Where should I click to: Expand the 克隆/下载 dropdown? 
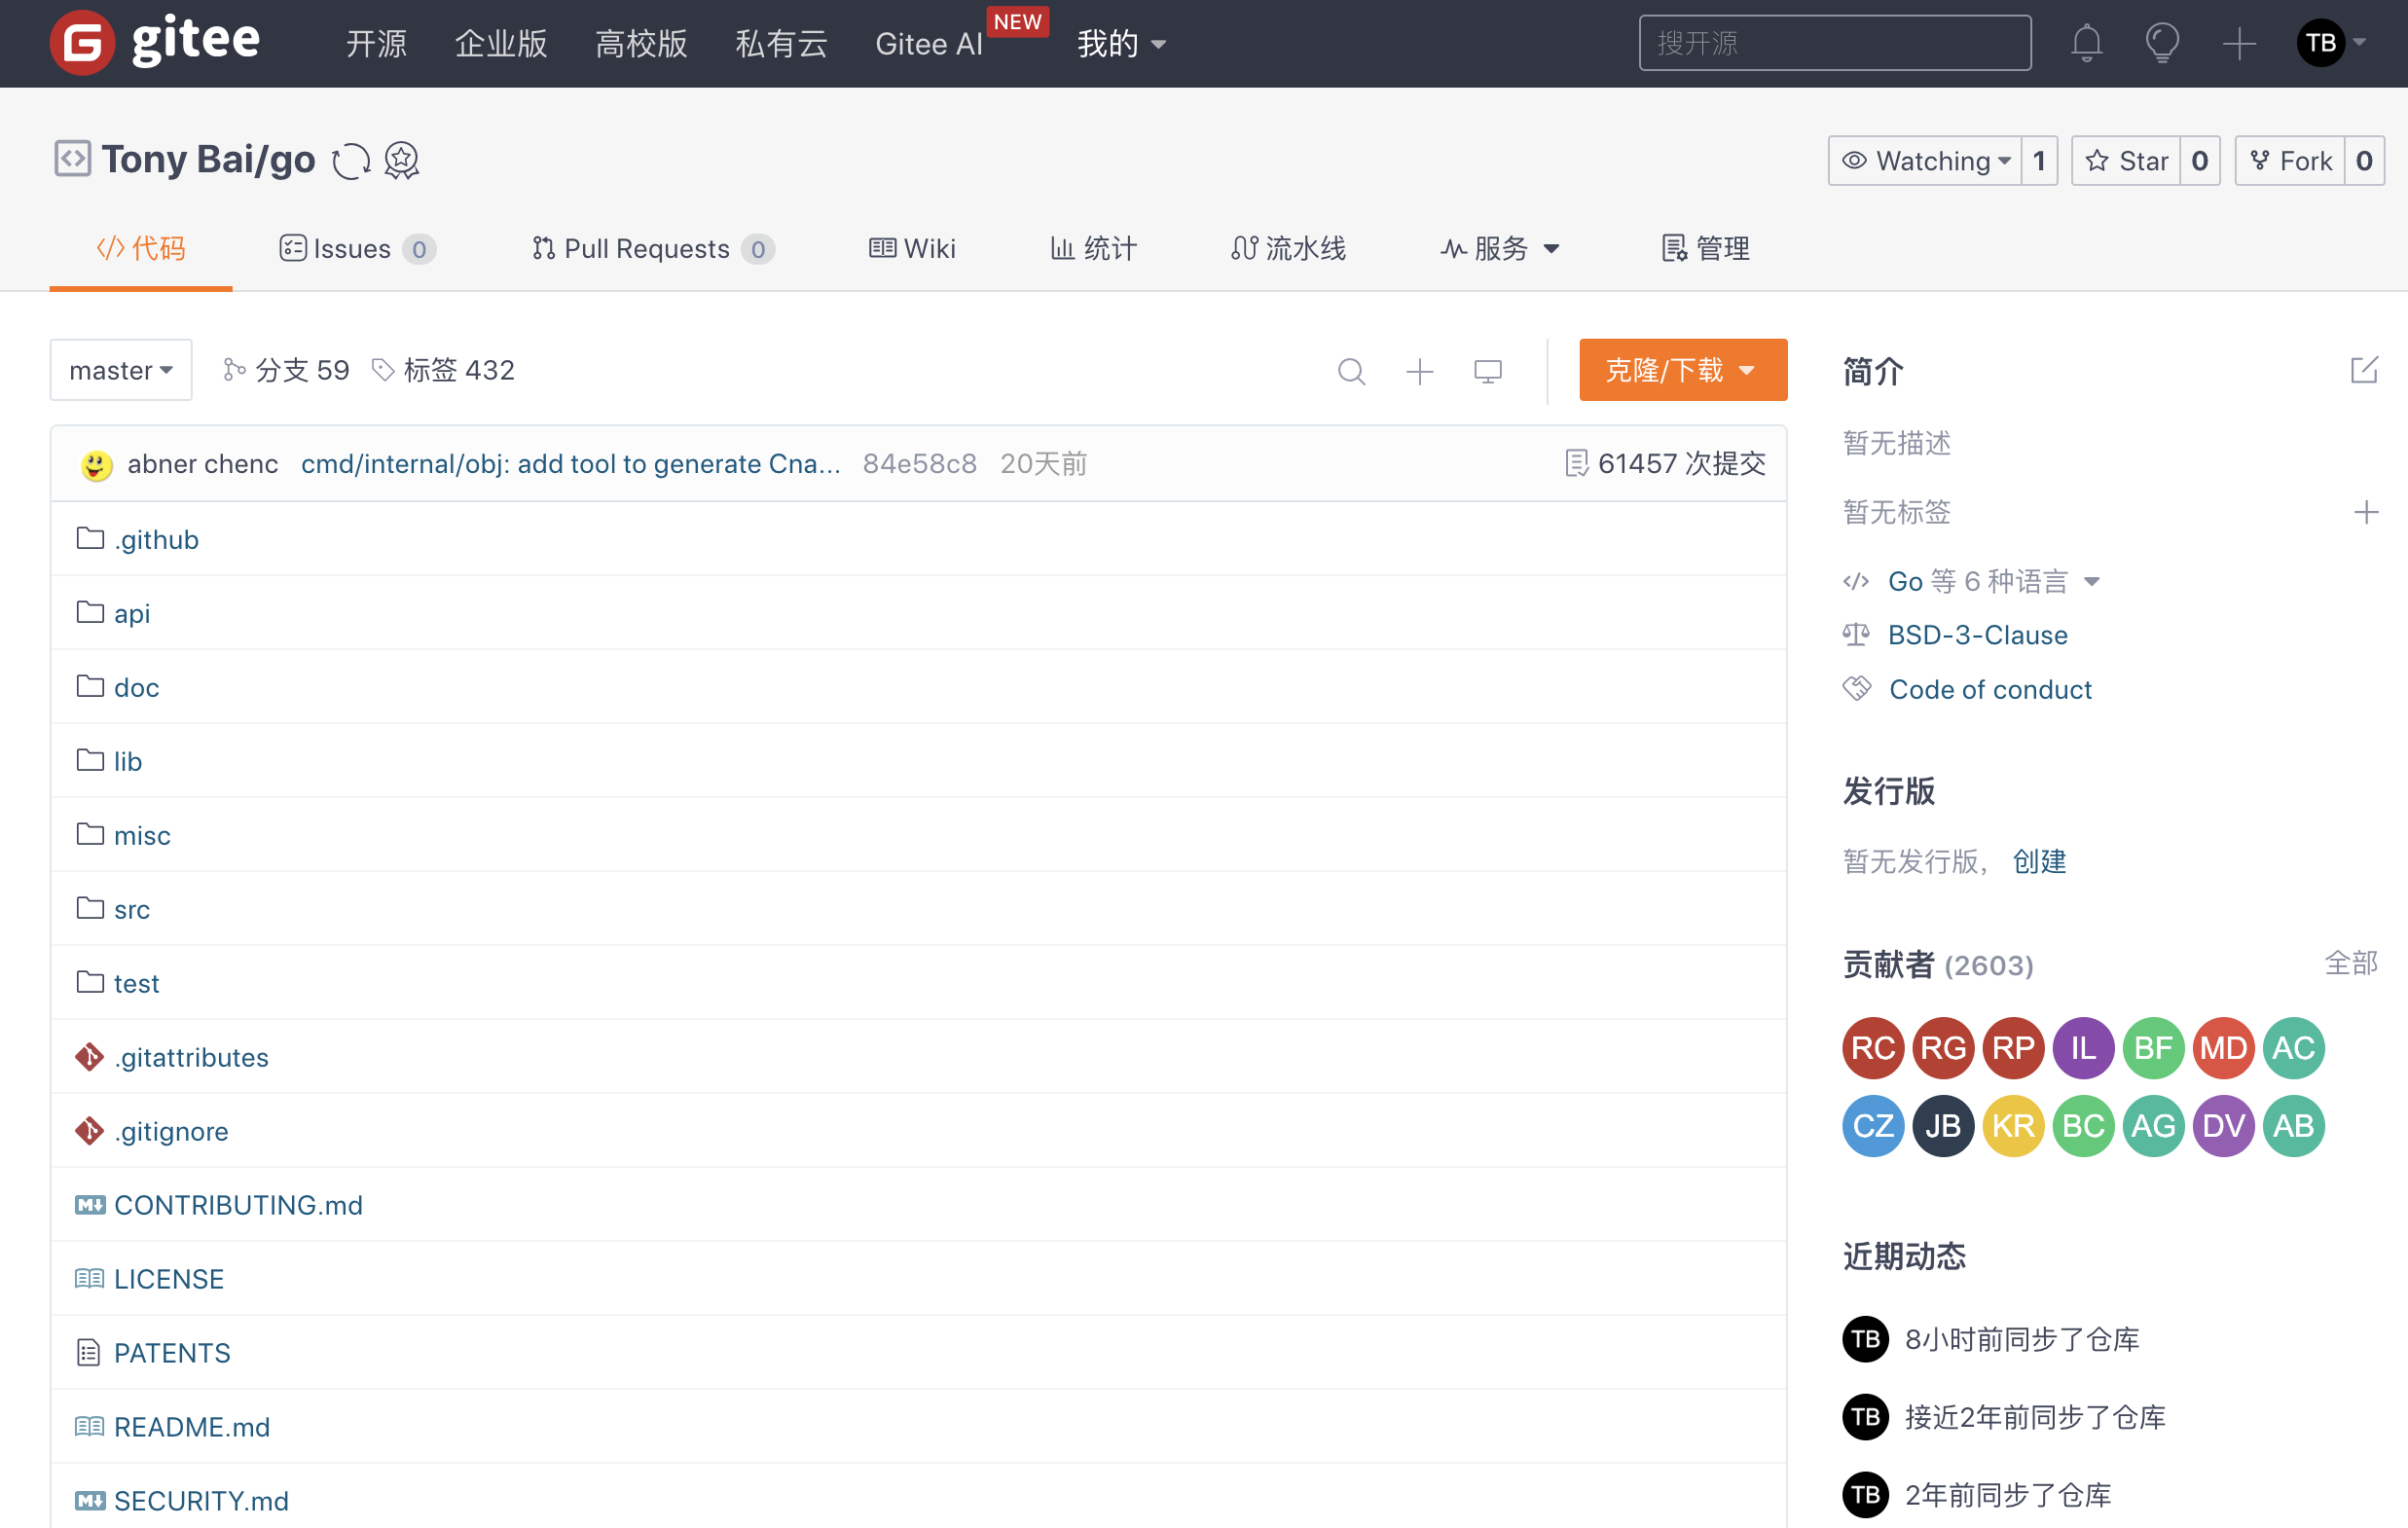(1682, 370)
